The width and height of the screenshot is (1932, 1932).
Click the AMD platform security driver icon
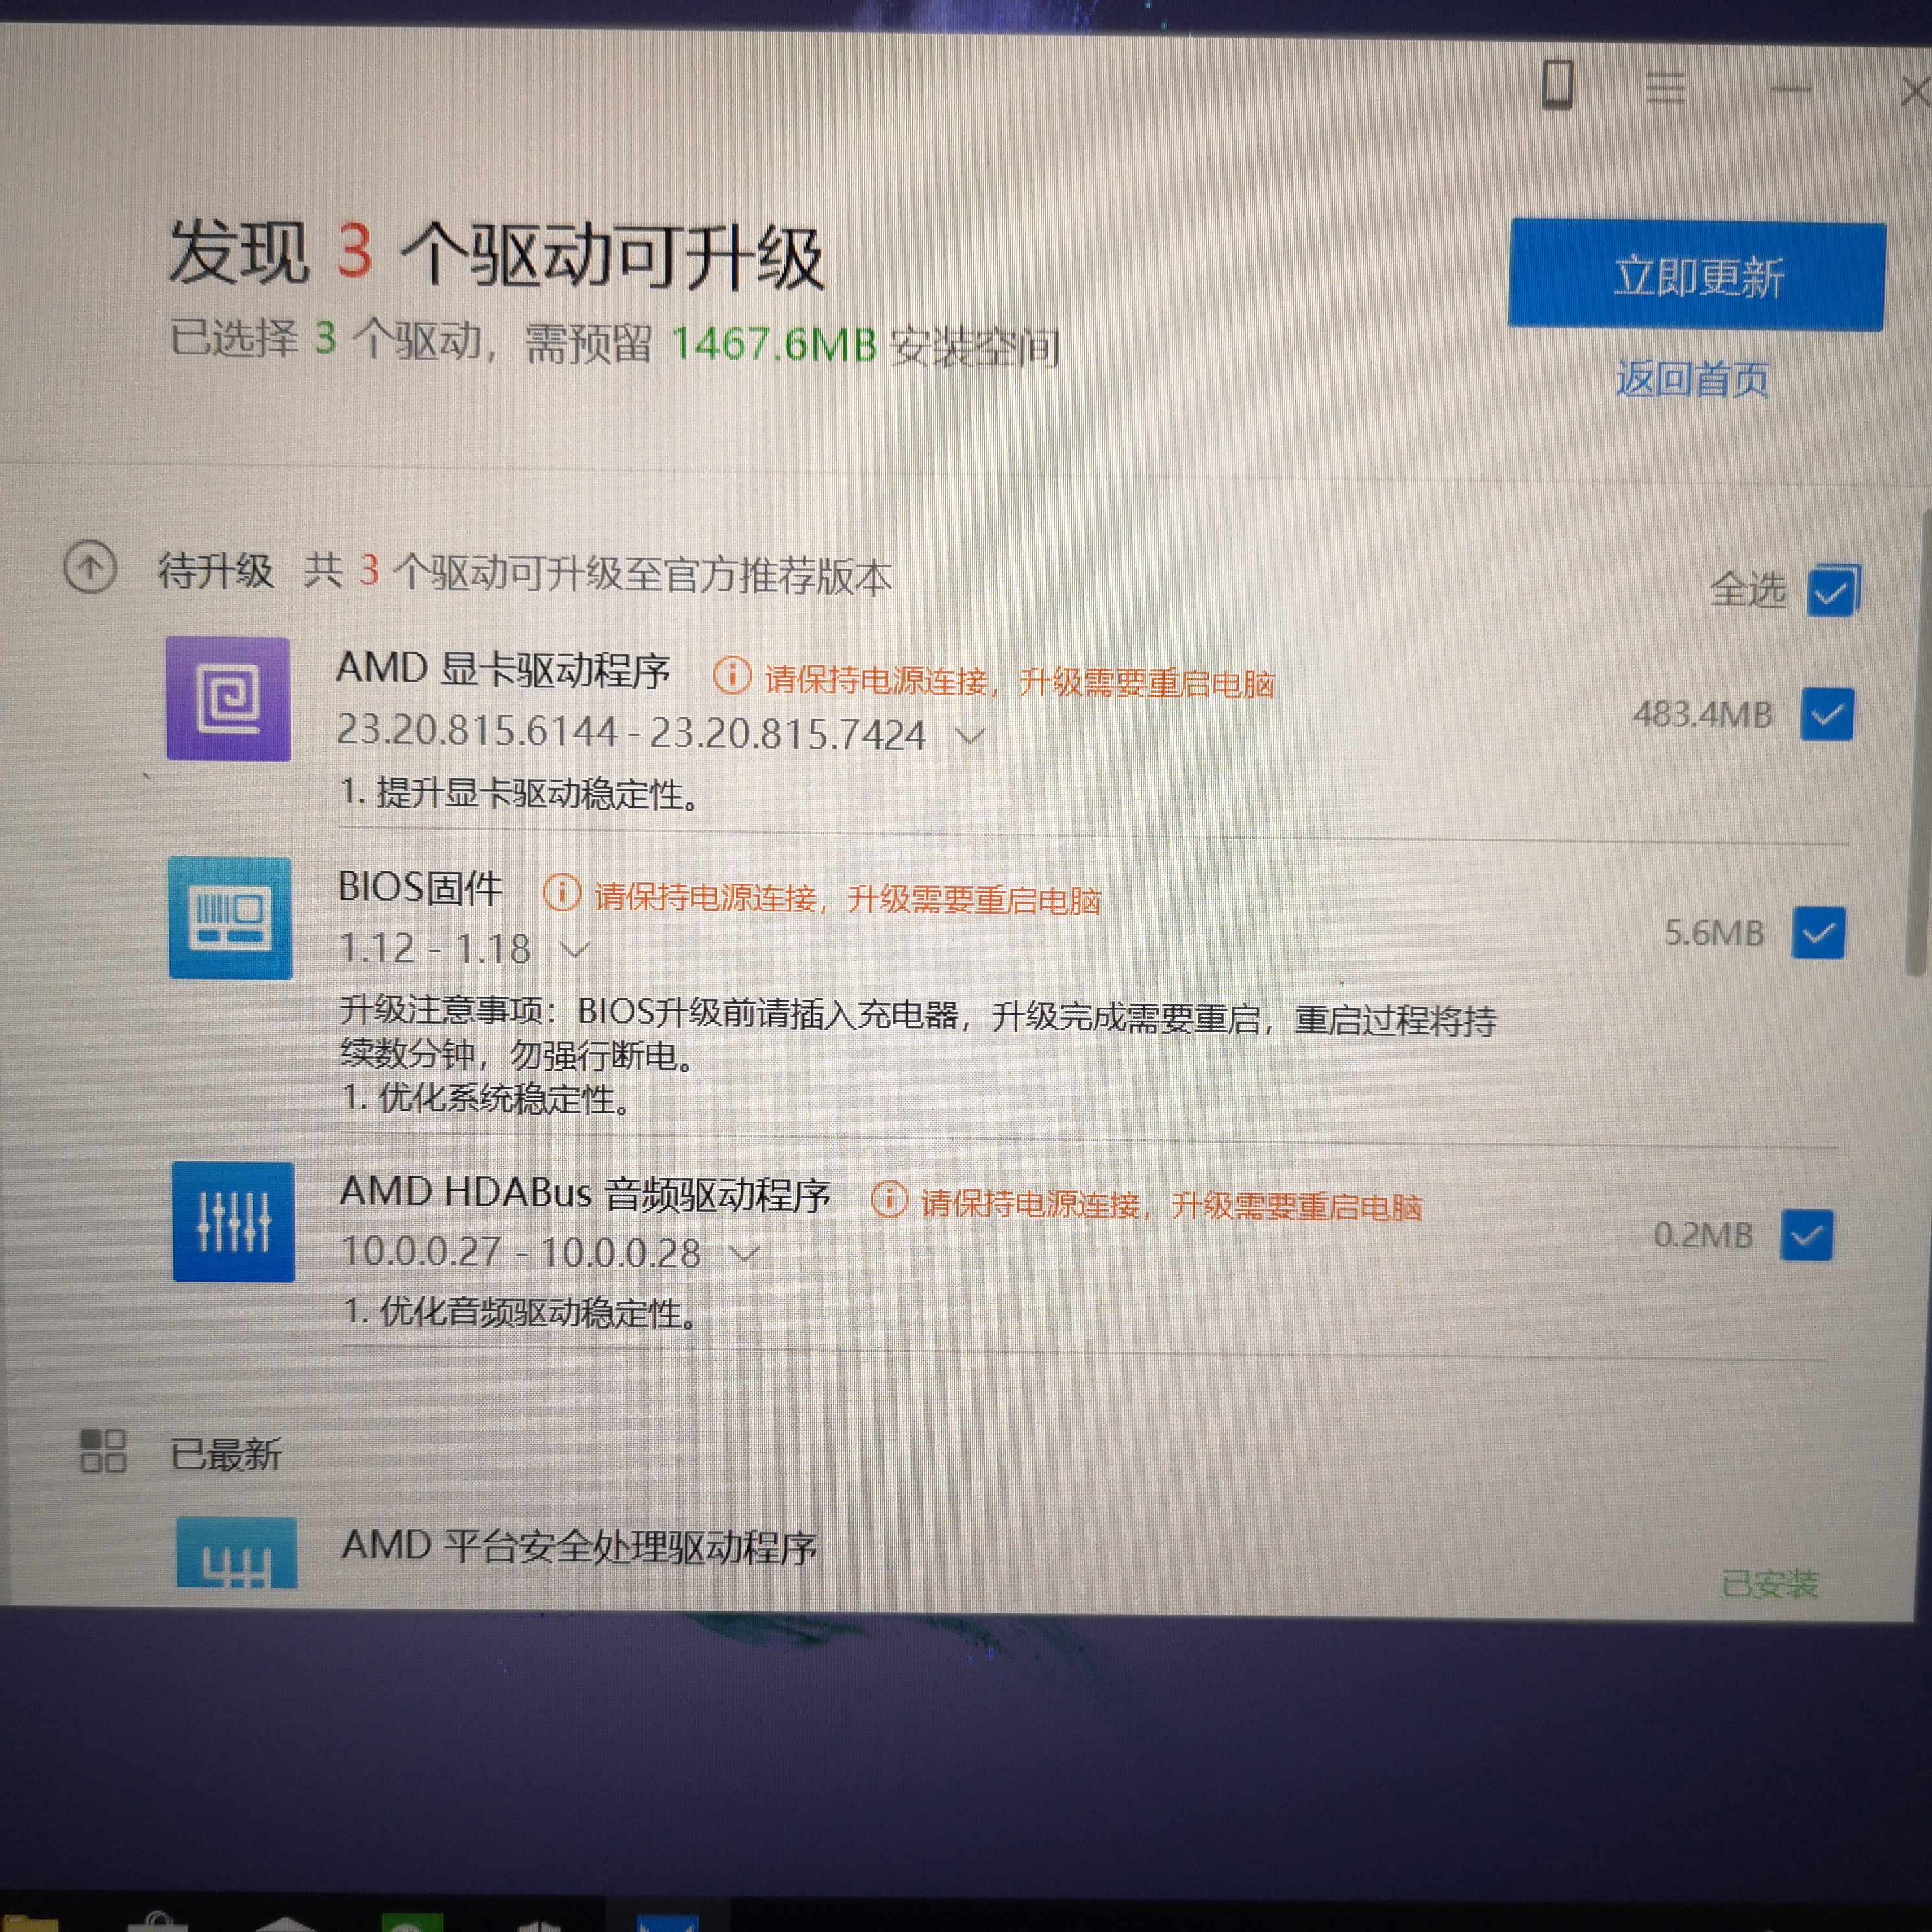click(x=236, y=1553)
